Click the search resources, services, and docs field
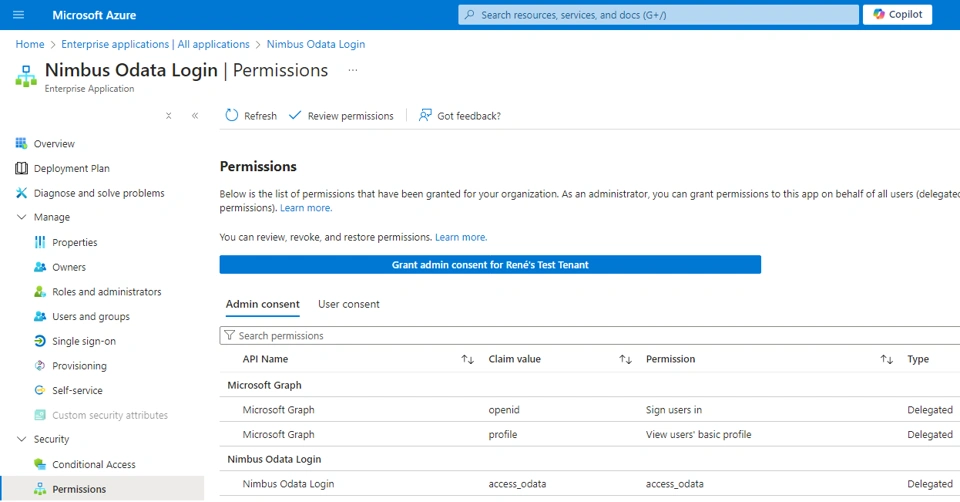The height and width of the screenshot is (502, 960). click(658, 15)
